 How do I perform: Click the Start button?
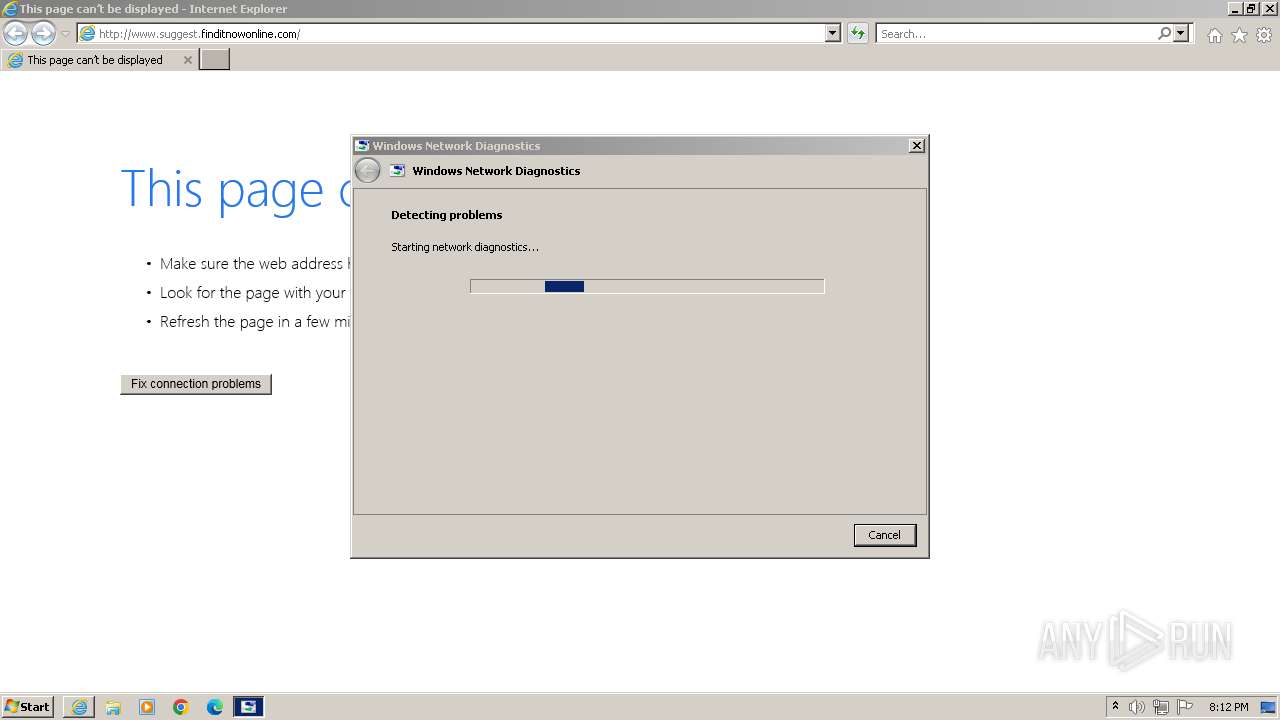[x=27, y=707]
